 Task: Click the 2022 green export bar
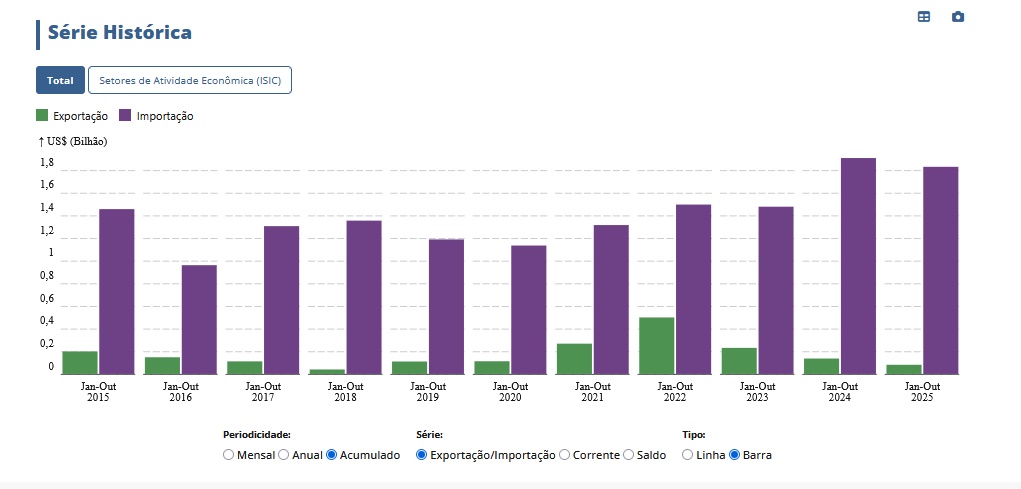[x=656, y=346]
